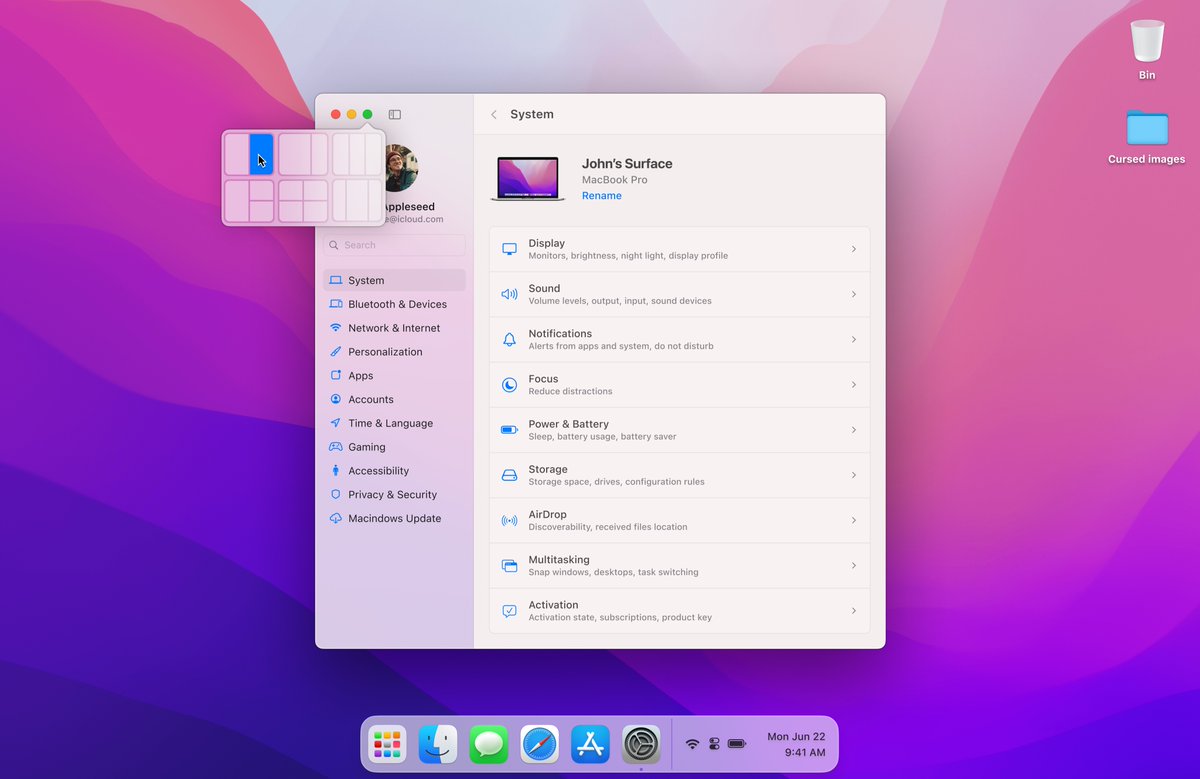1200x779 pixels.
Task: Choose the four-quadrant layout's top-left zone
Action: coord(290,191)
